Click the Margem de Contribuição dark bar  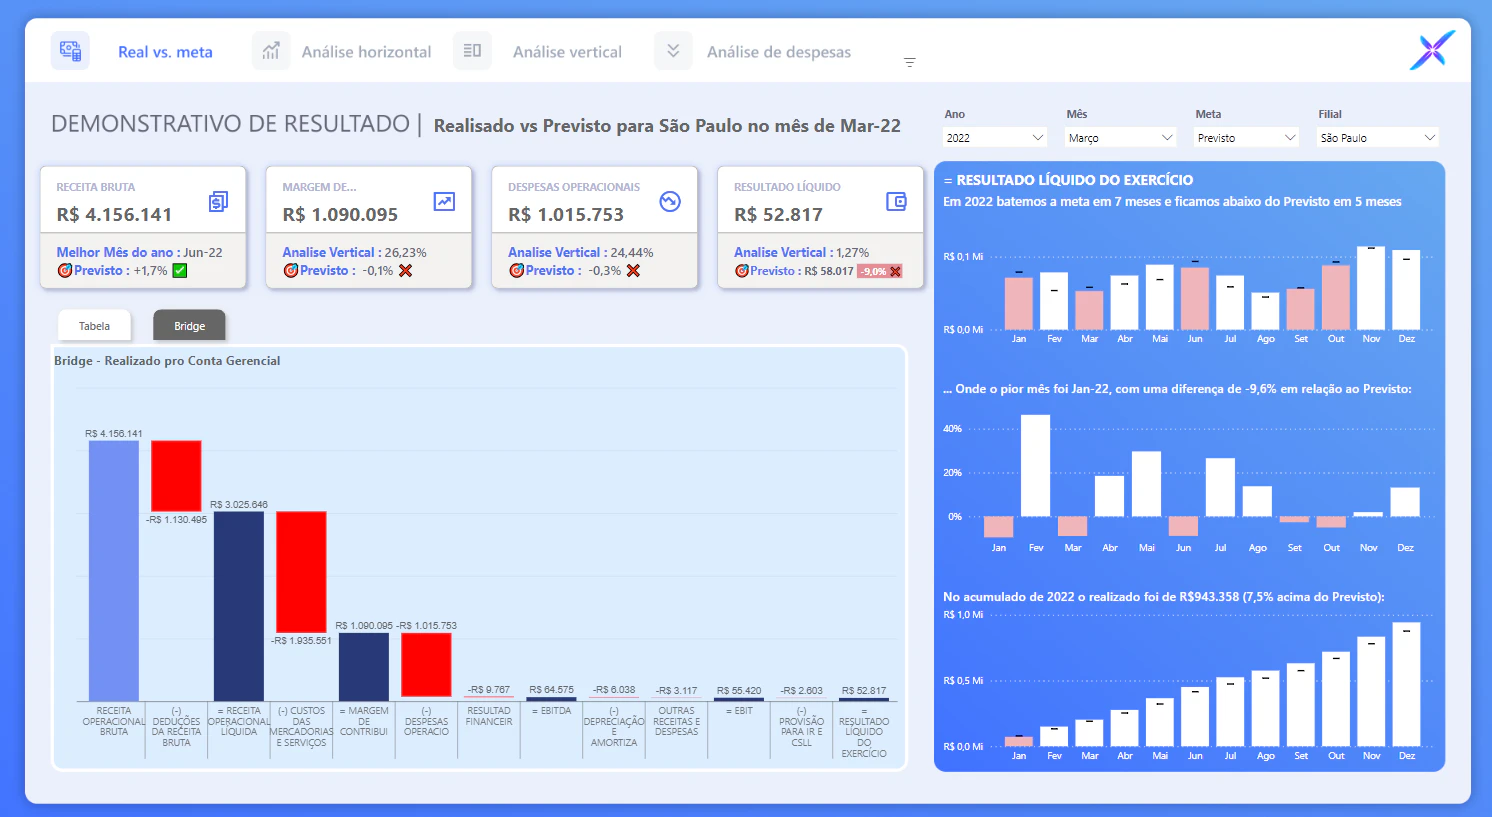pyautogui.click(x=364, y=667)
